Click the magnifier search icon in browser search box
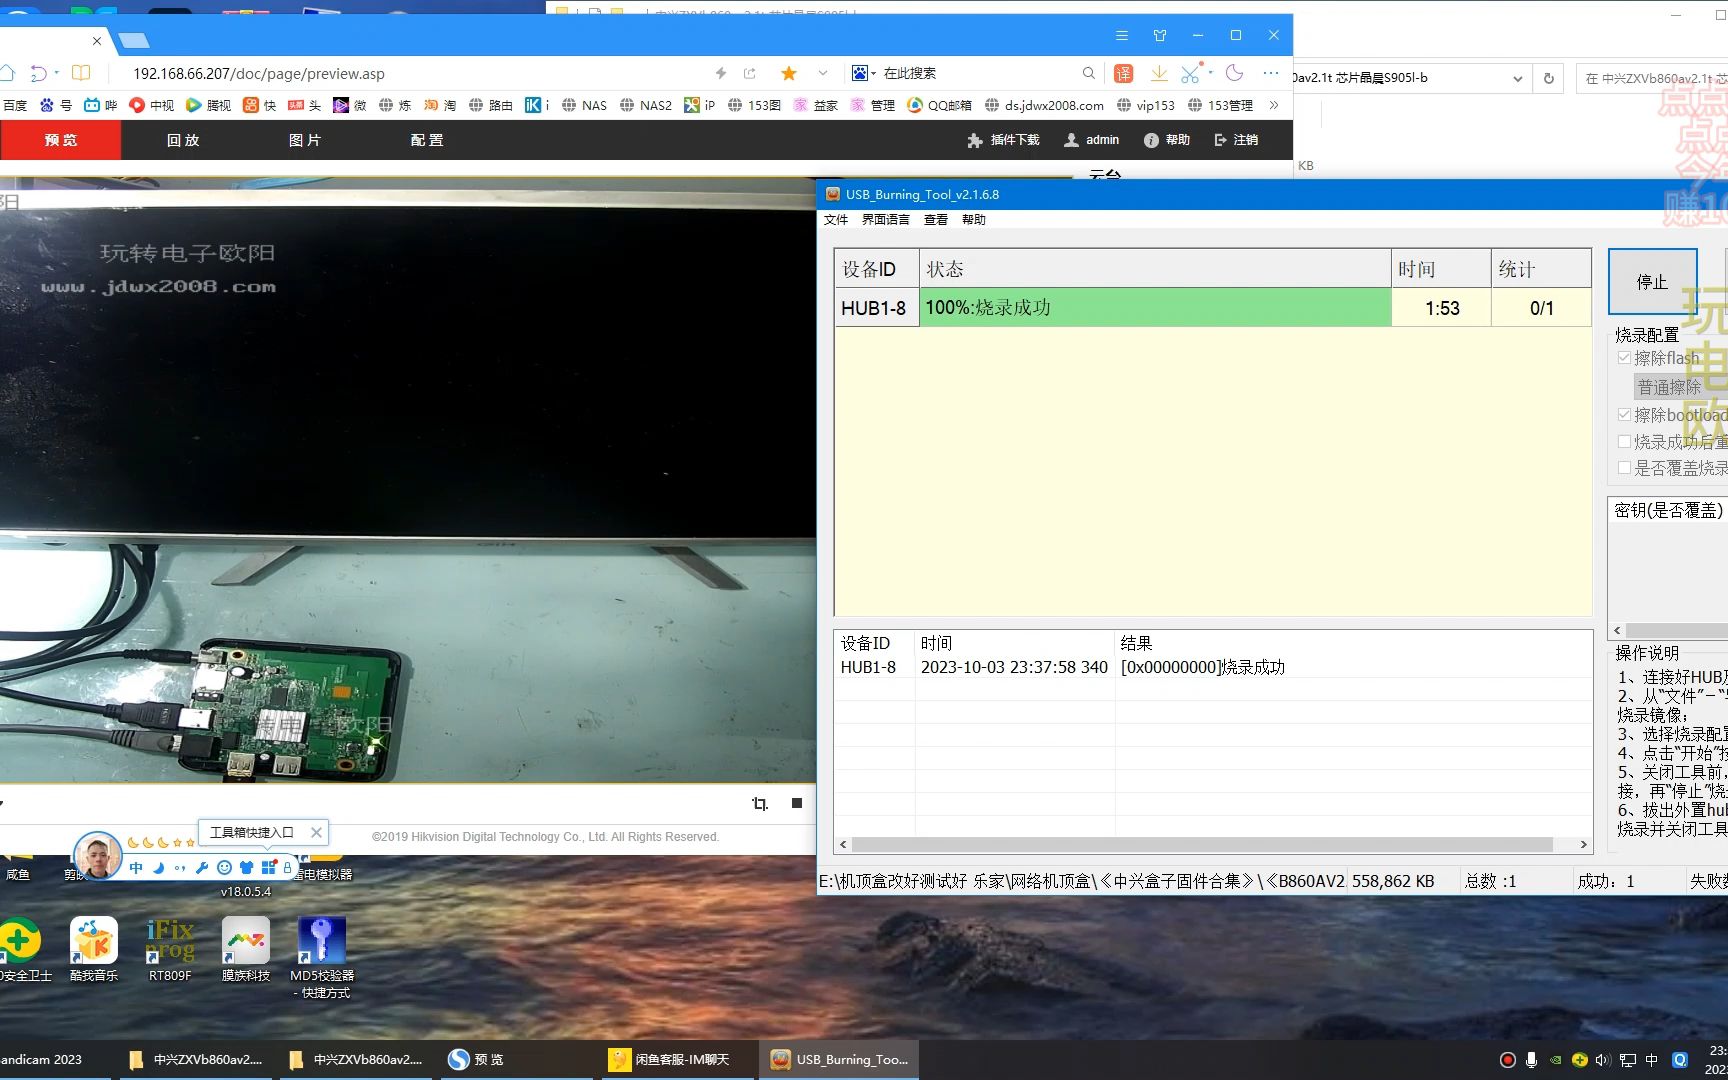Viewport: 1728px width, 1080px height. 1088,73
